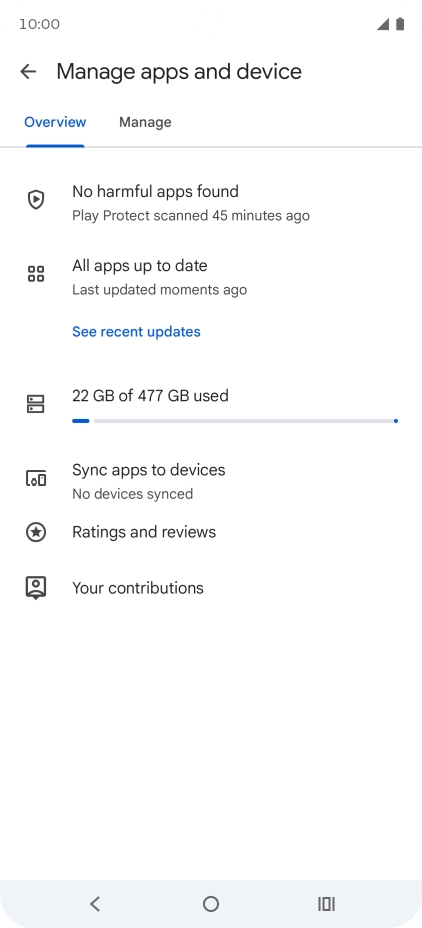Tap the star ratings icon

click(36, 532)
